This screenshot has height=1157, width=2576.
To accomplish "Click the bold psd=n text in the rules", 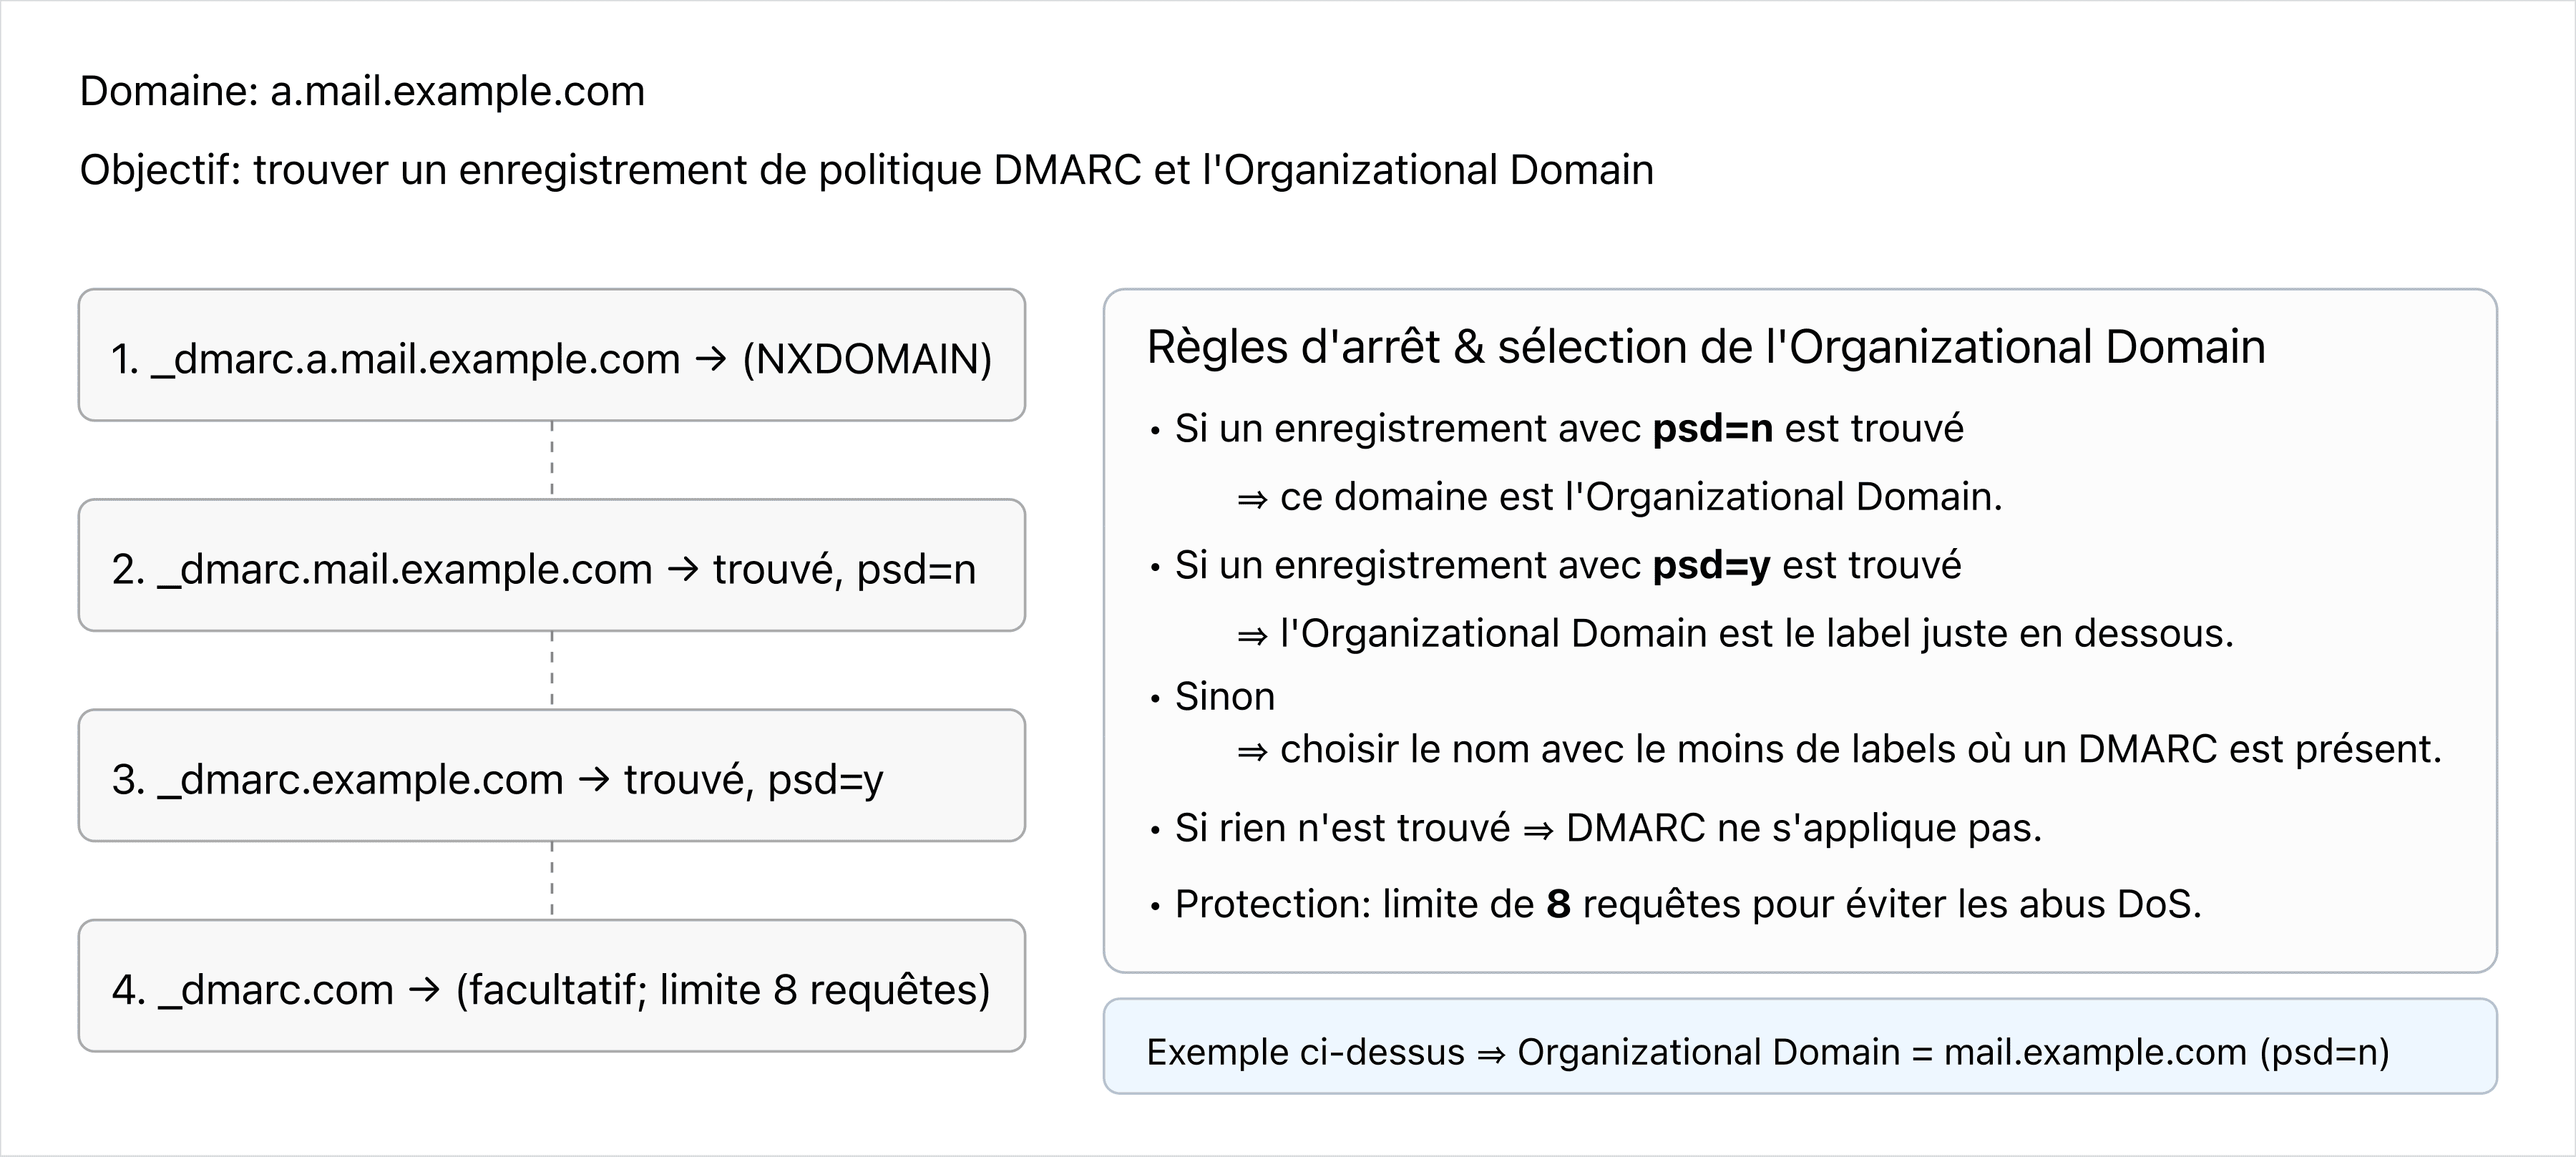I will point(1712,429).
